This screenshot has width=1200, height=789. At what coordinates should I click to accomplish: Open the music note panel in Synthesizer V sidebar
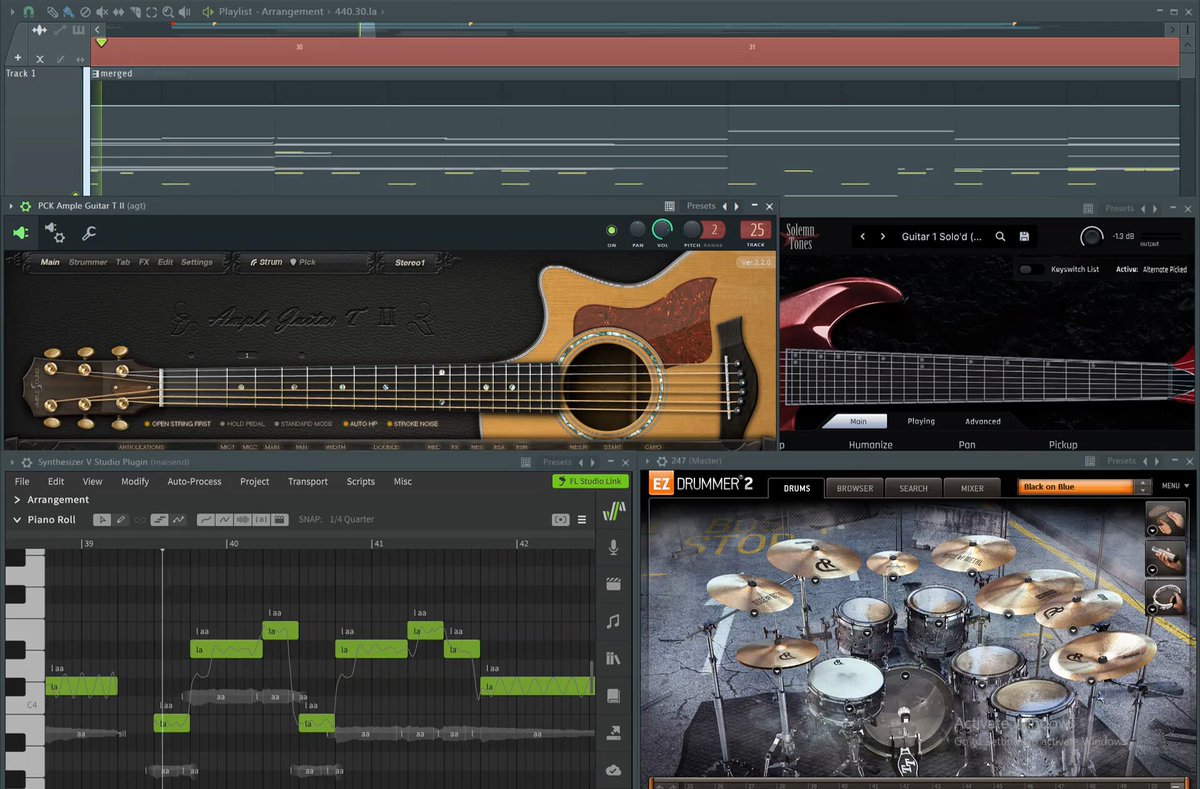click(x=613, y=621)
